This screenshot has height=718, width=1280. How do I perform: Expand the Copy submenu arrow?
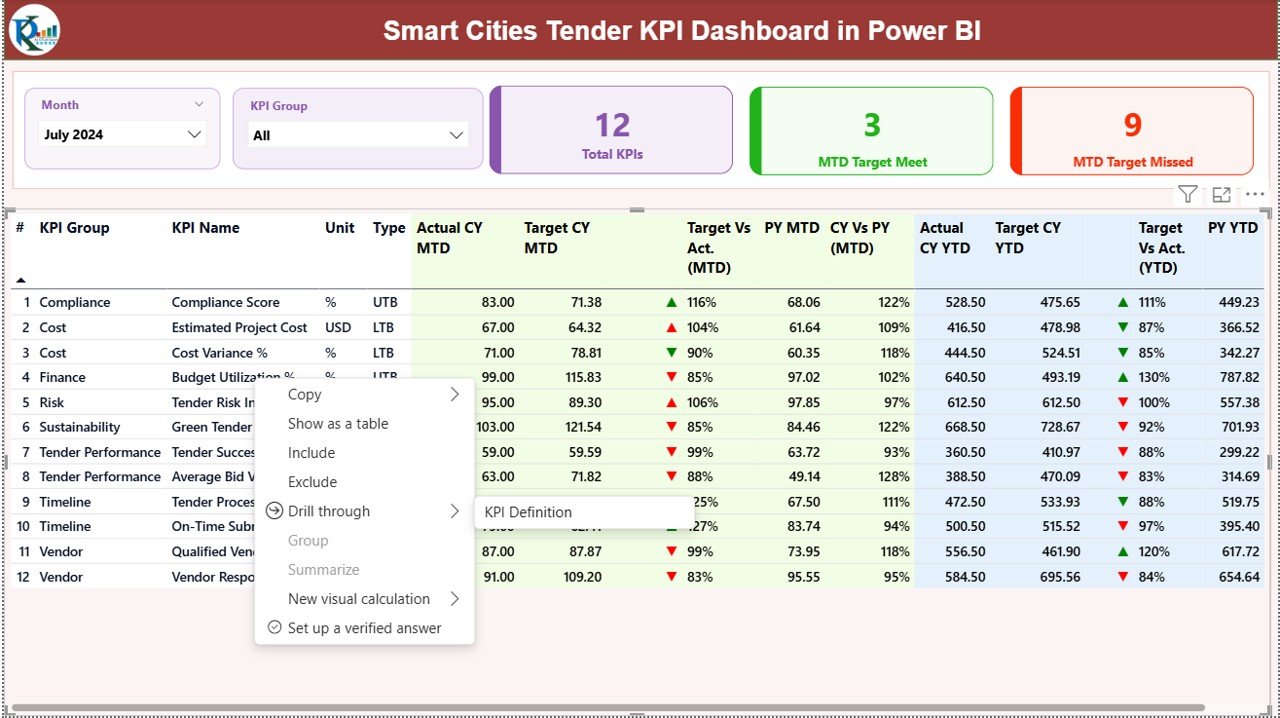(454, 395)
